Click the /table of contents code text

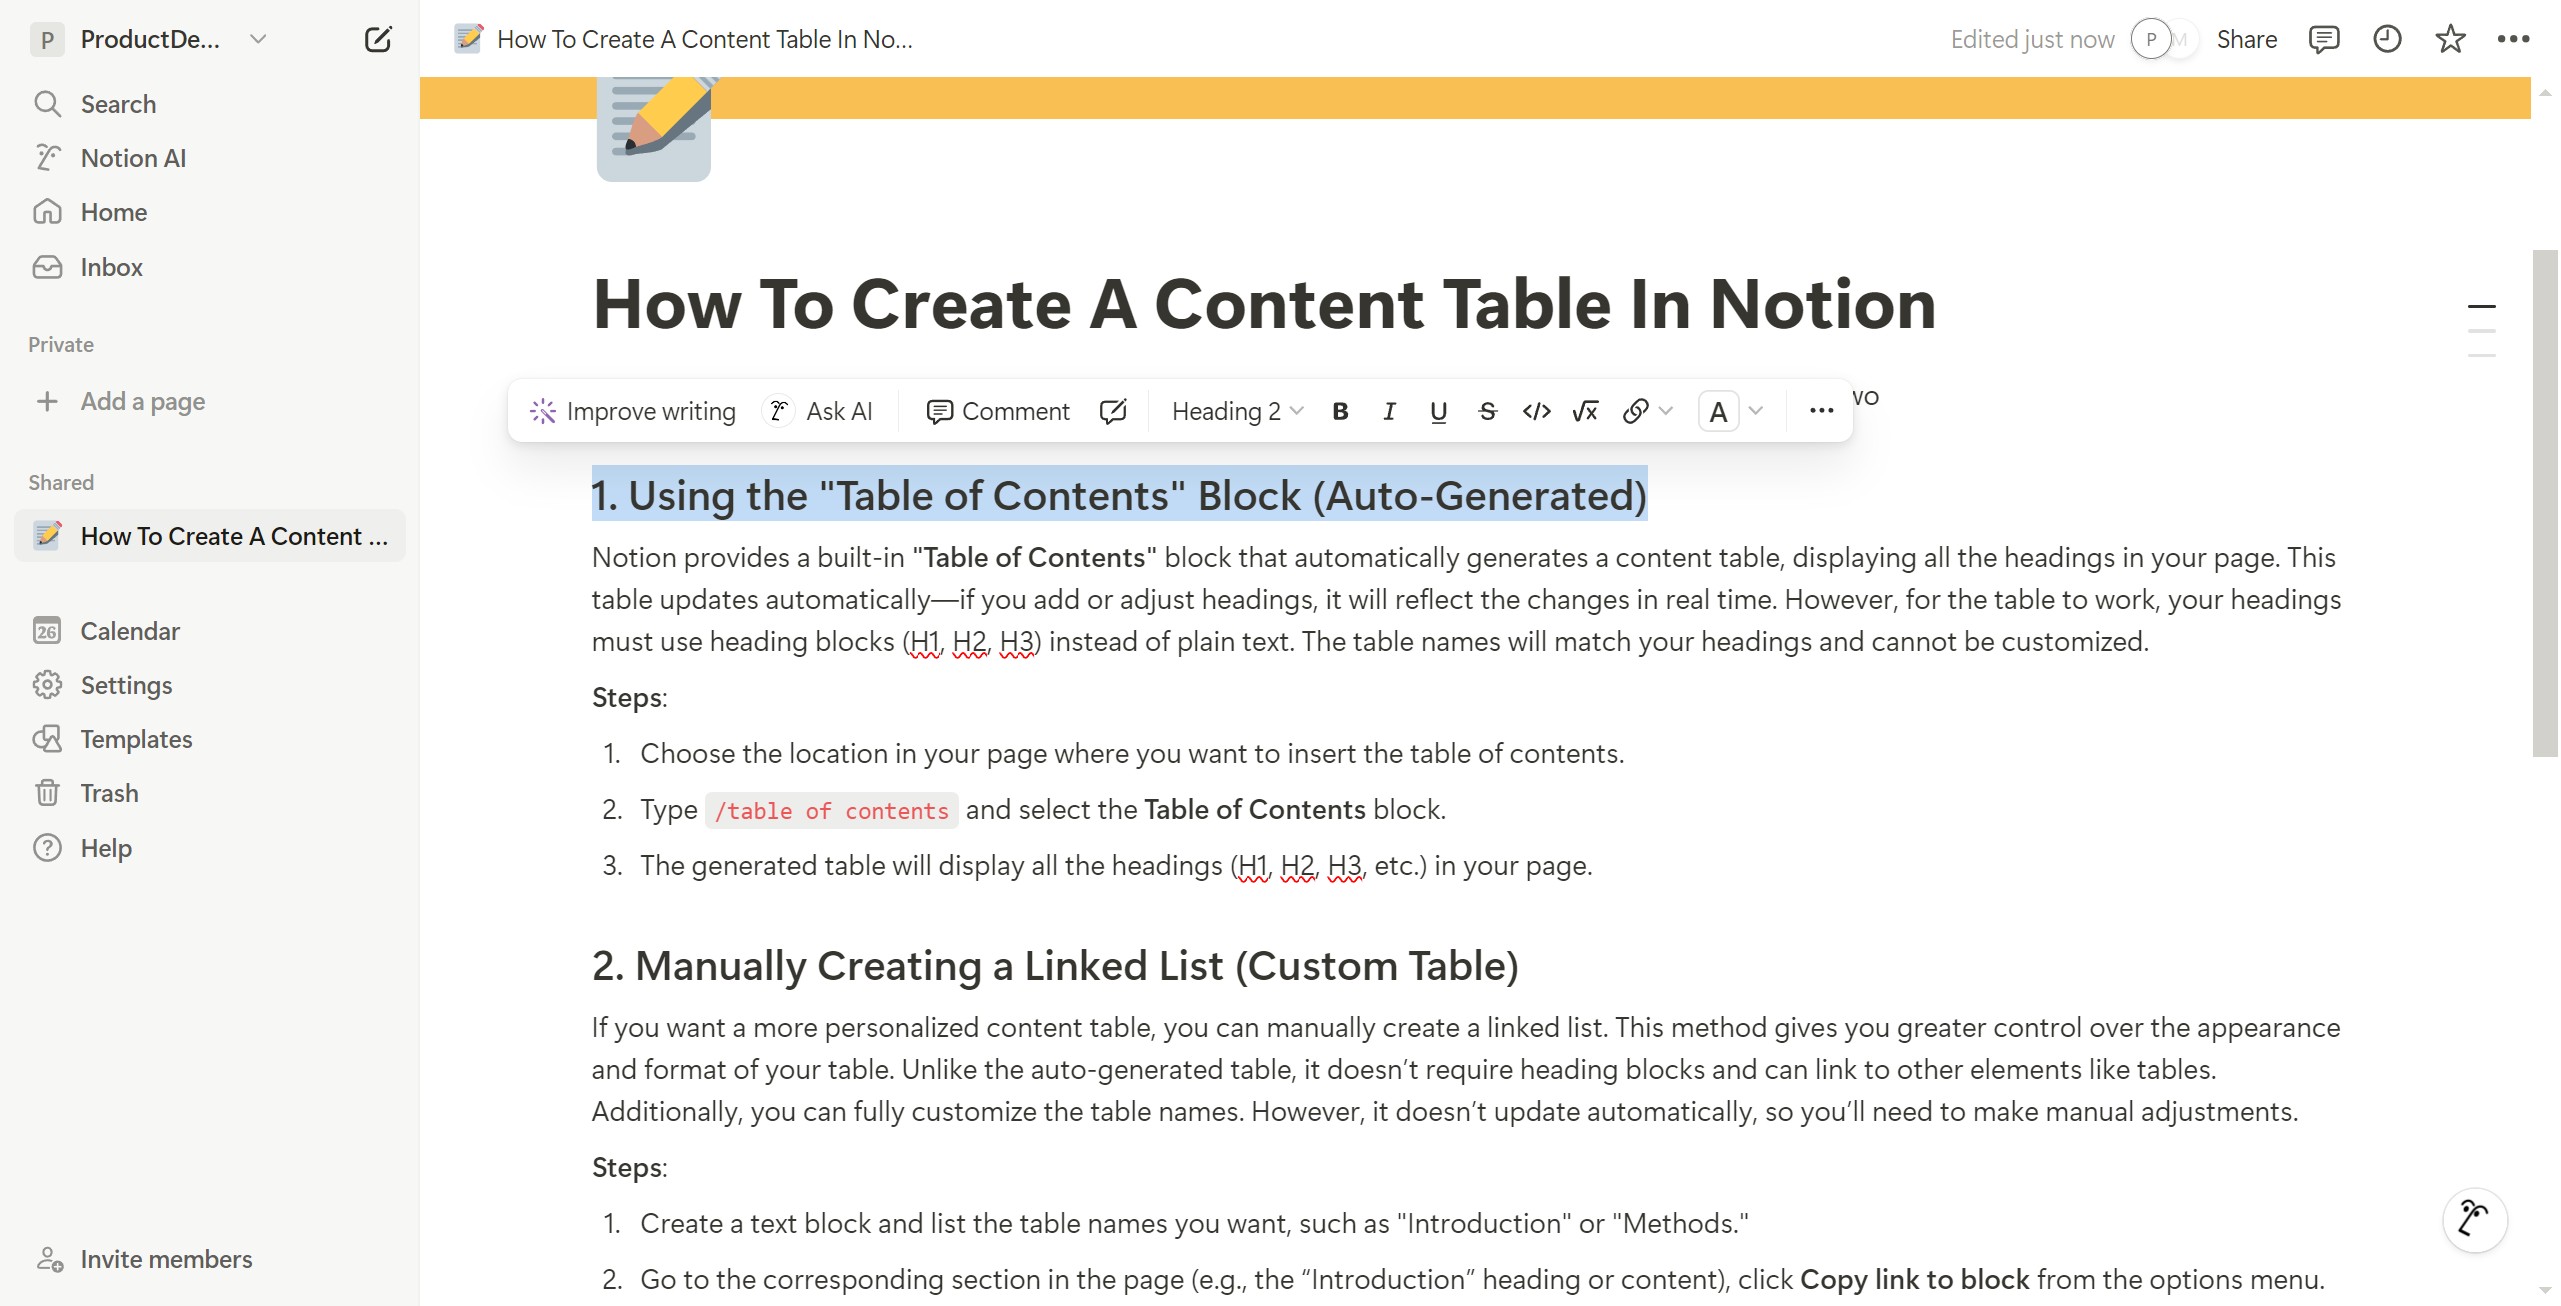tap(831, 811)
